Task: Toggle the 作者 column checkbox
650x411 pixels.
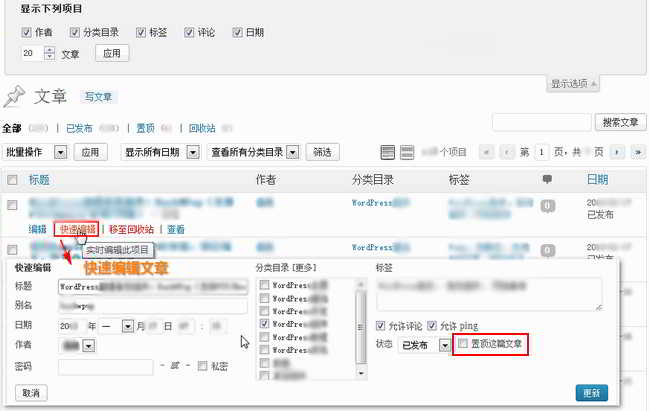Action: point(26,32)
